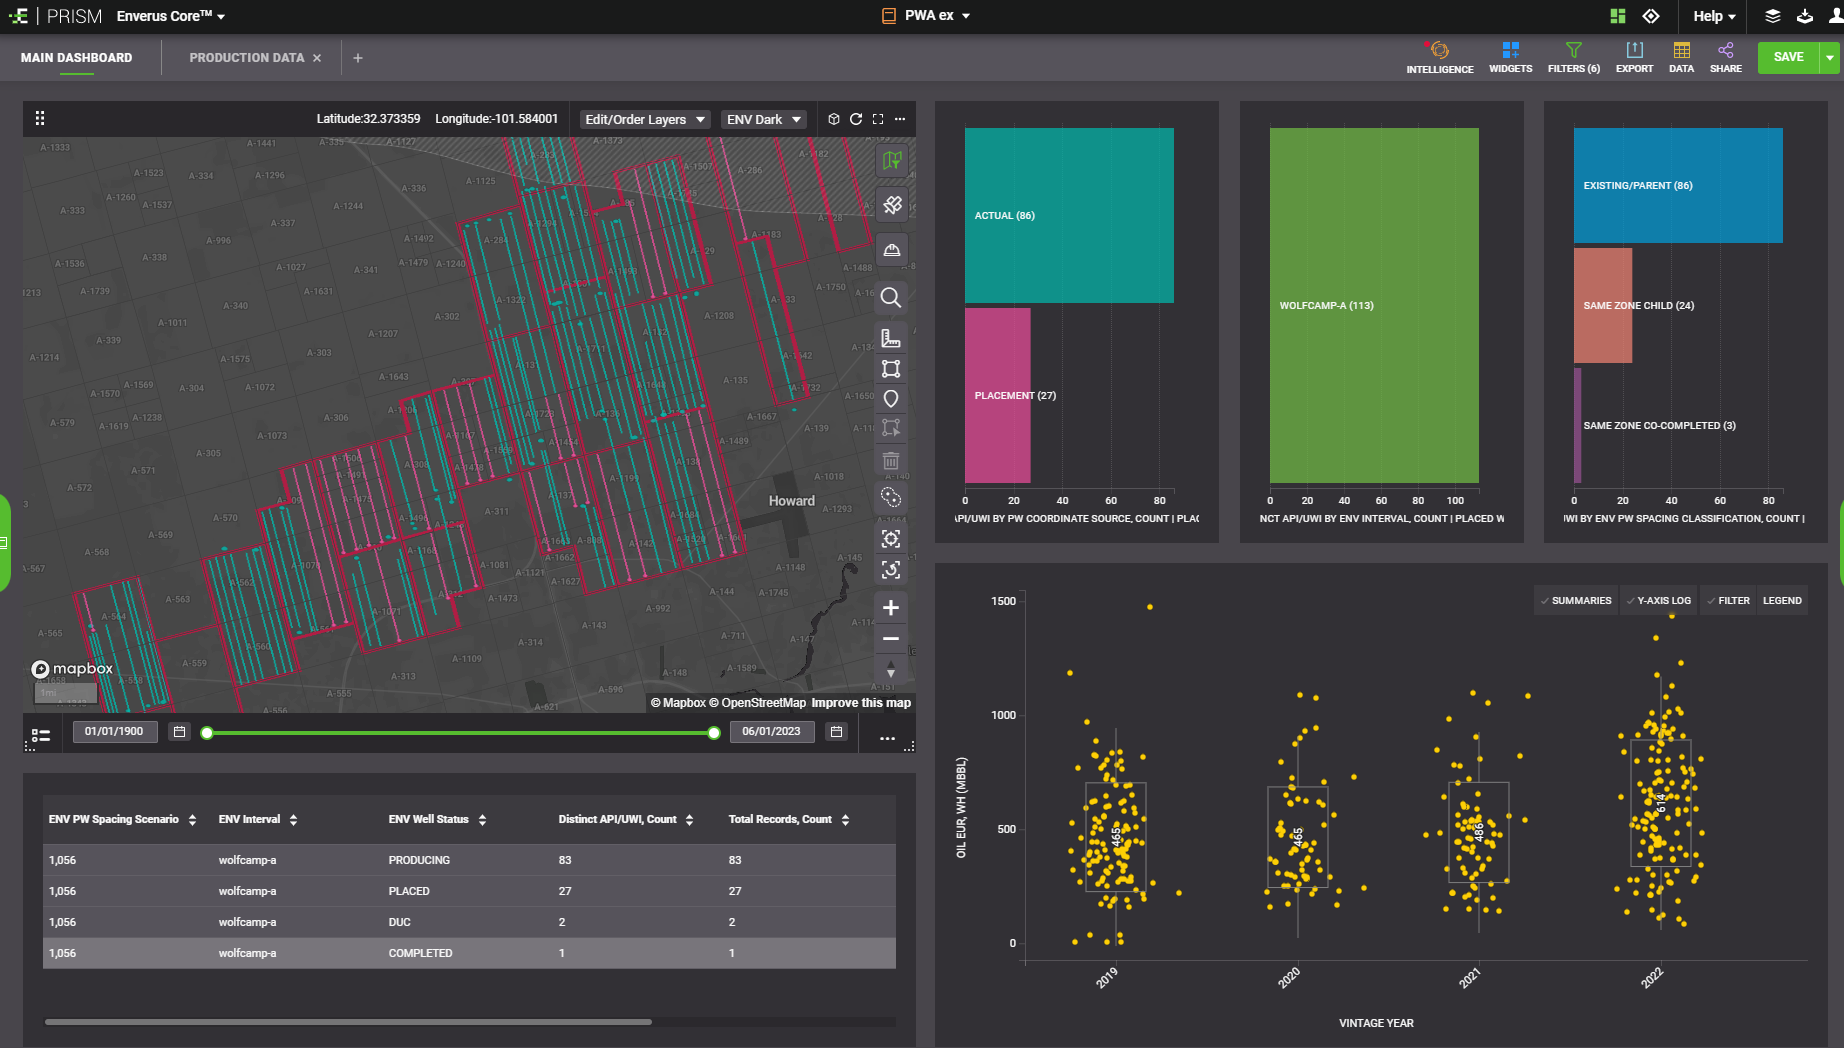Click the Legend button on scatter chart
1844x1048 pixels.
pos(1782,601)
